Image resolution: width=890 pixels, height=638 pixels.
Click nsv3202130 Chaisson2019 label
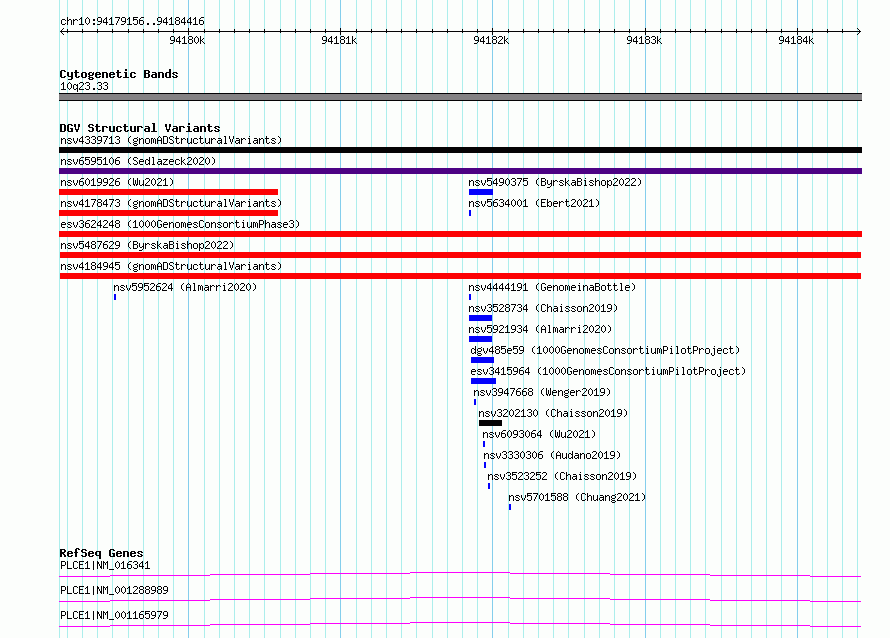tap(553, 413)
